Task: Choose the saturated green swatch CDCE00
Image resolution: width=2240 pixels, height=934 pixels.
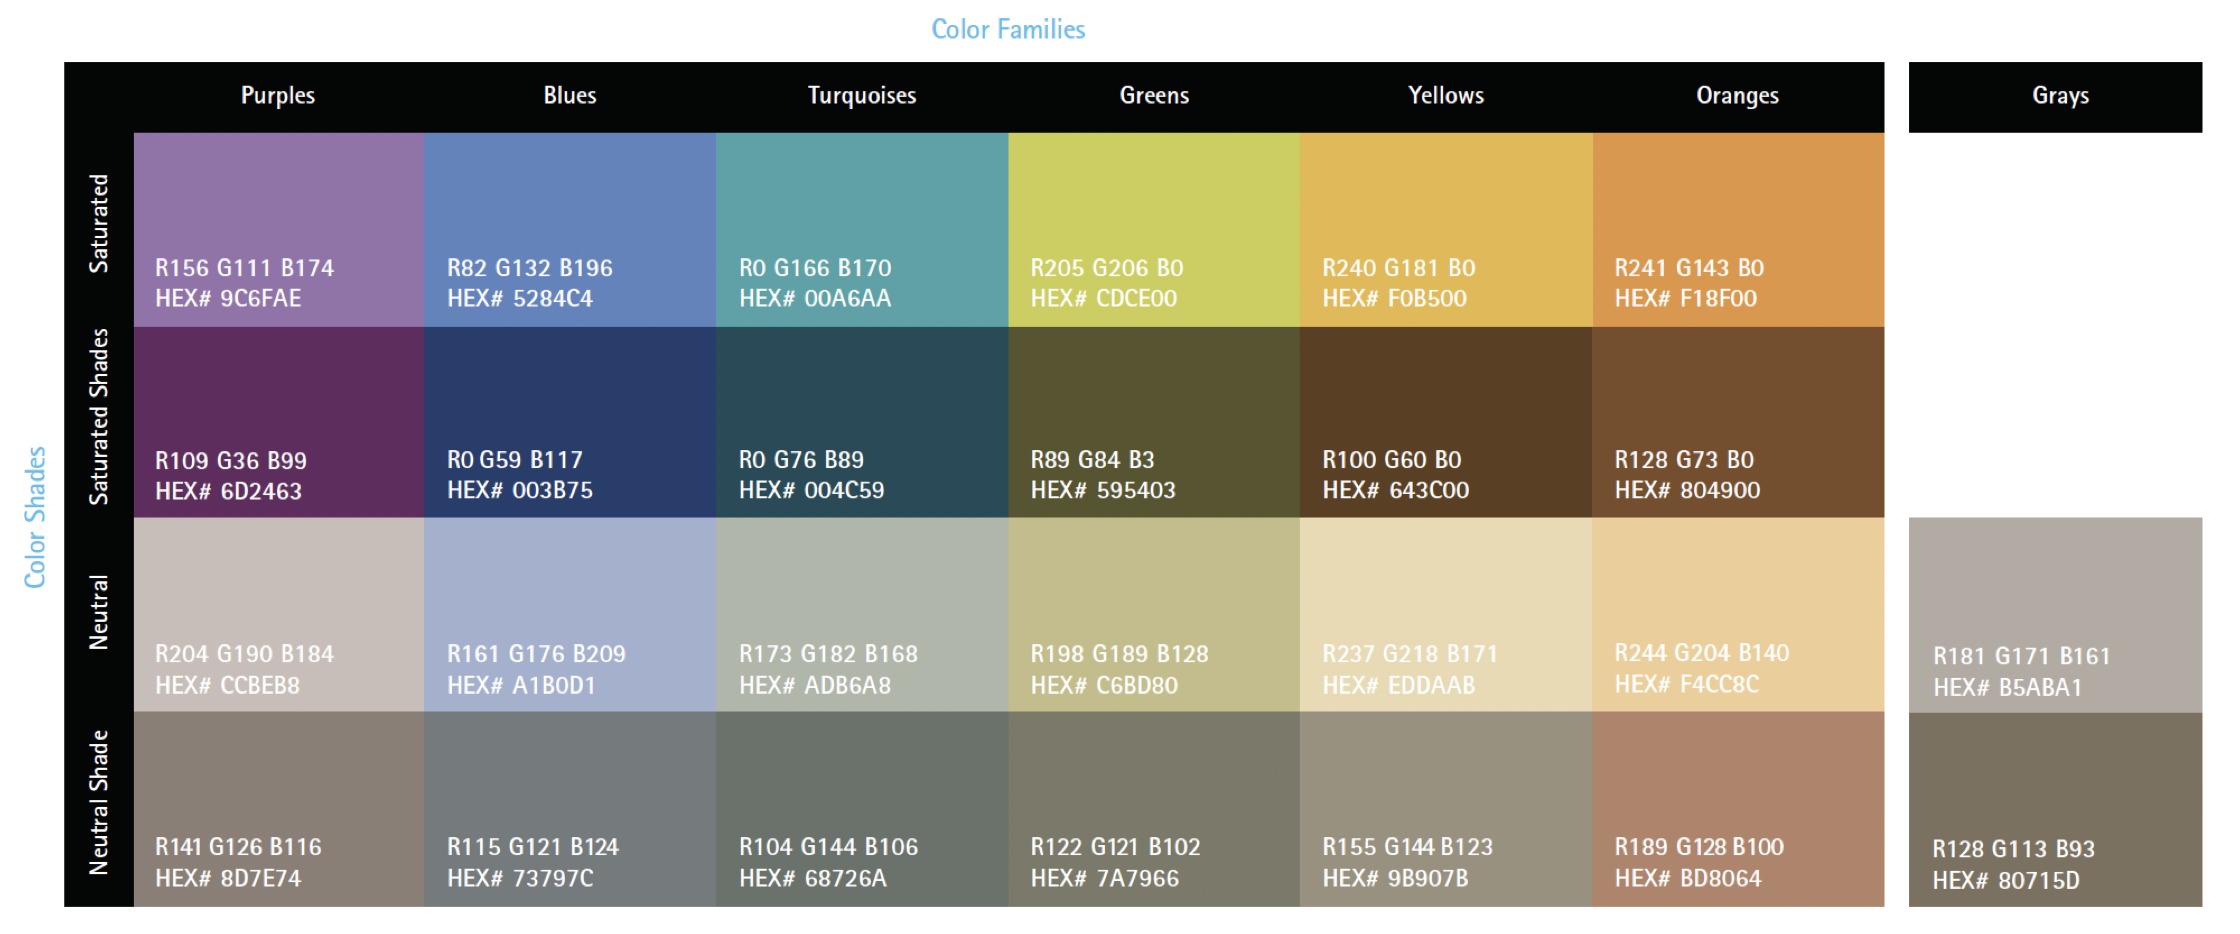Action: tap(1153, 229)
